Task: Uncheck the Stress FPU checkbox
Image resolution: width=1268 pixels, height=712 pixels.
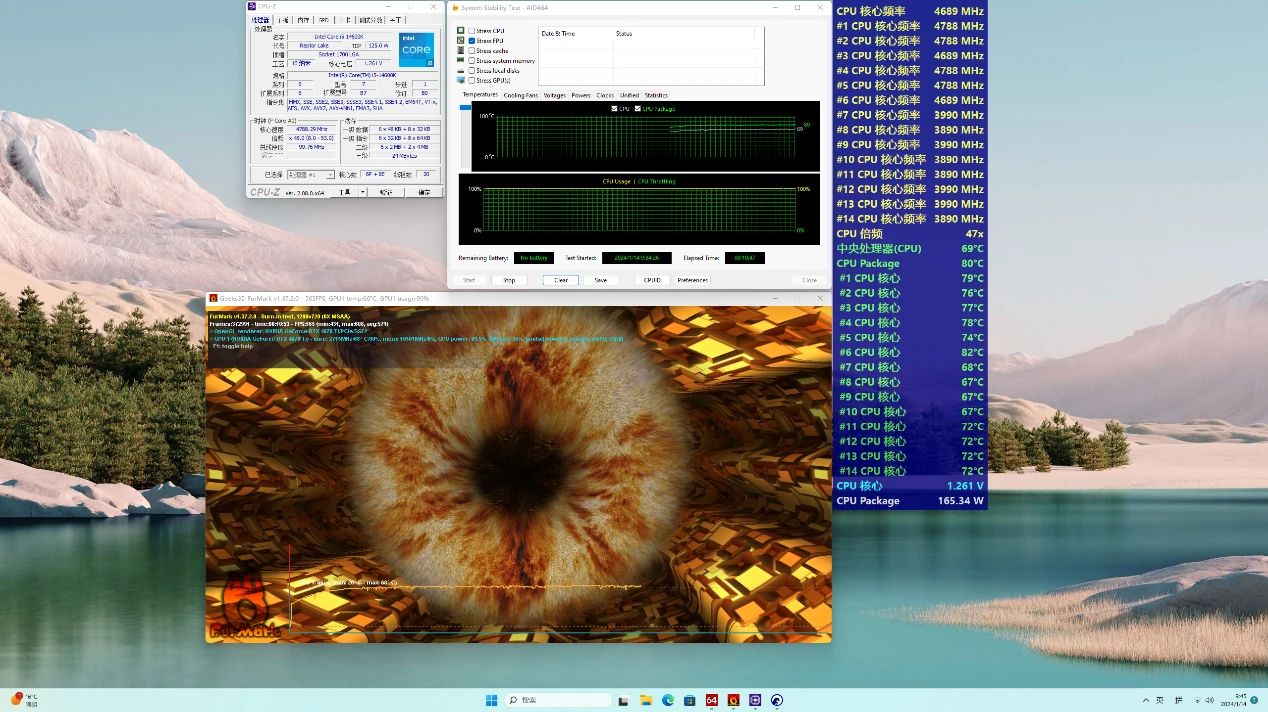Action: click(472, 41)
